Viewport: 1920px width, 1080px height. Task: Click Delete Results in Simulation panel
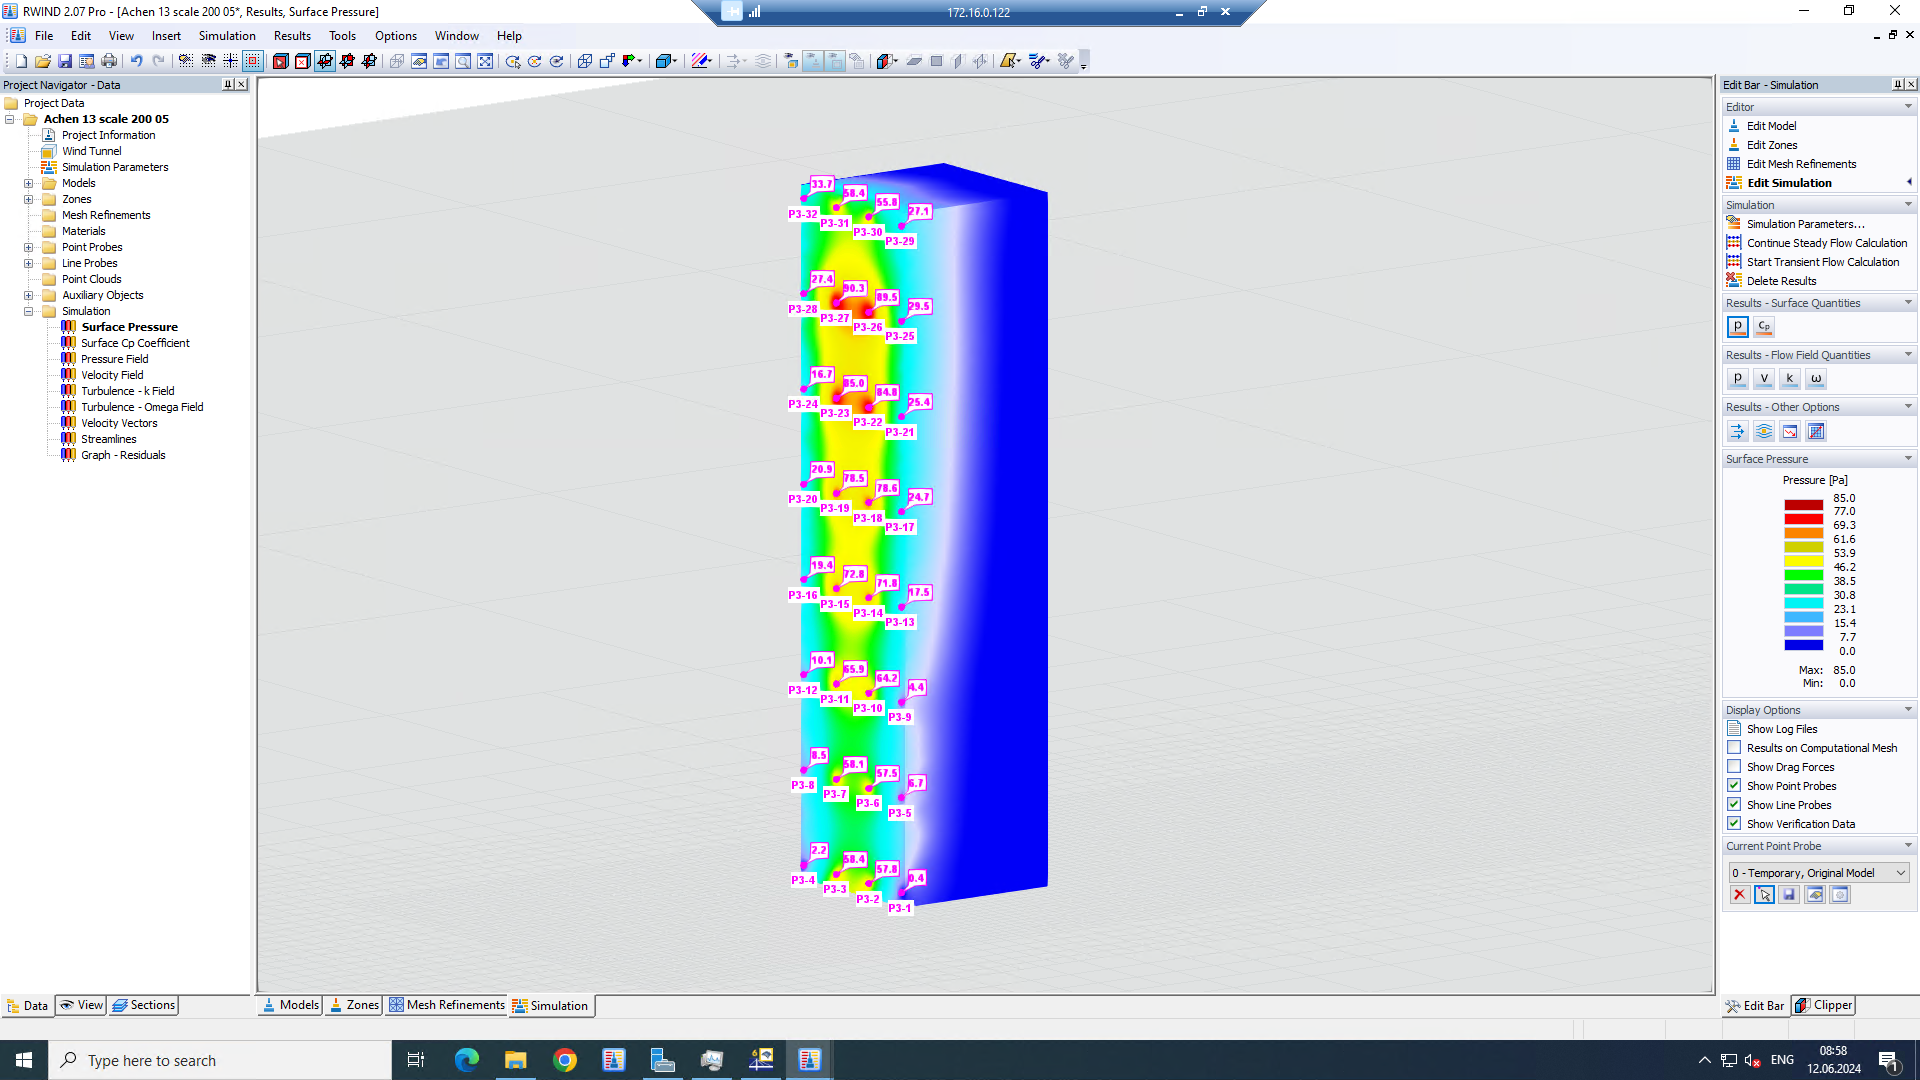coord(1780,281)
